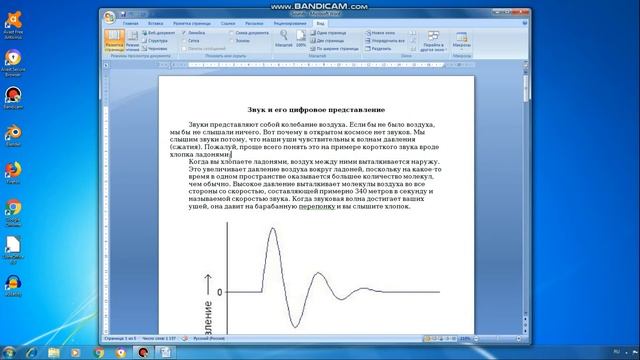The height and width of the screenshot is (360, 640).
Task: Click the Word document button on the taskbar
Action: [x=165, y=352]
